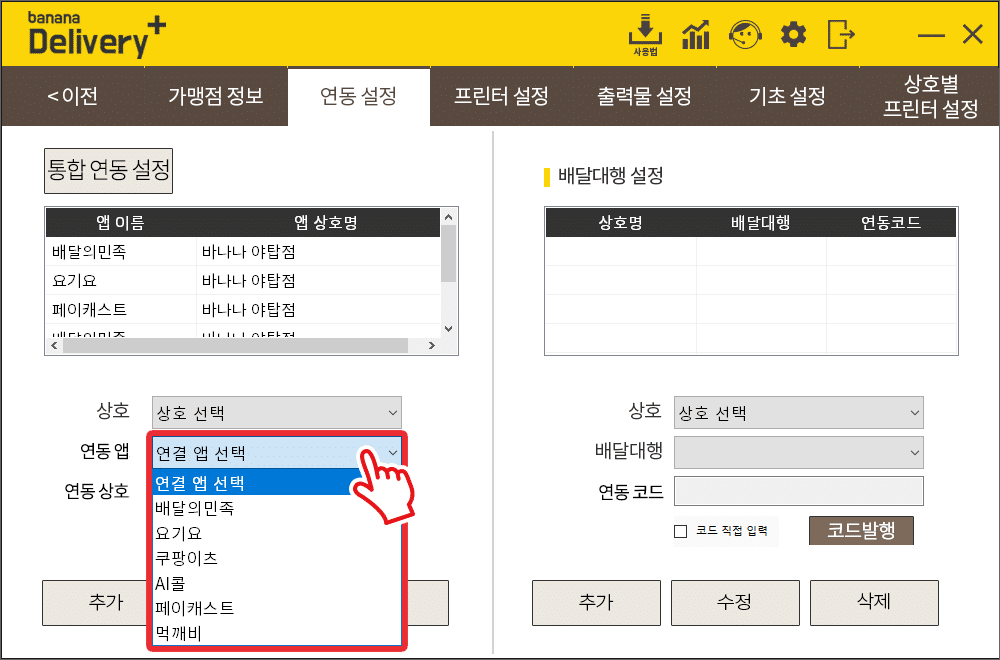The width and height of the screenshot is (1000, 660).
Task: Click the 배달대행 설정 추가 button
Action: (x=596, y=603)
